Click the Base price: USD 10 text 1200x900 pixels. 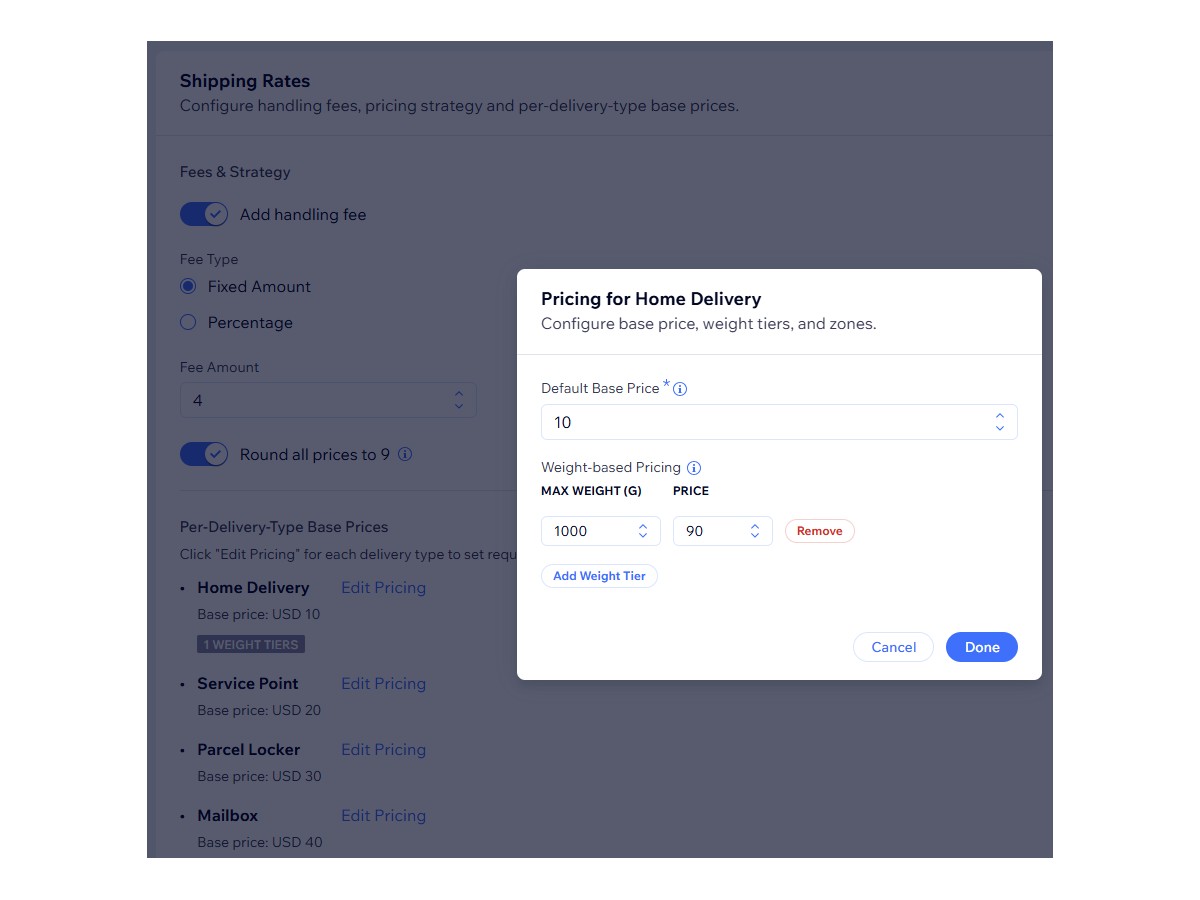click(259, 615)
